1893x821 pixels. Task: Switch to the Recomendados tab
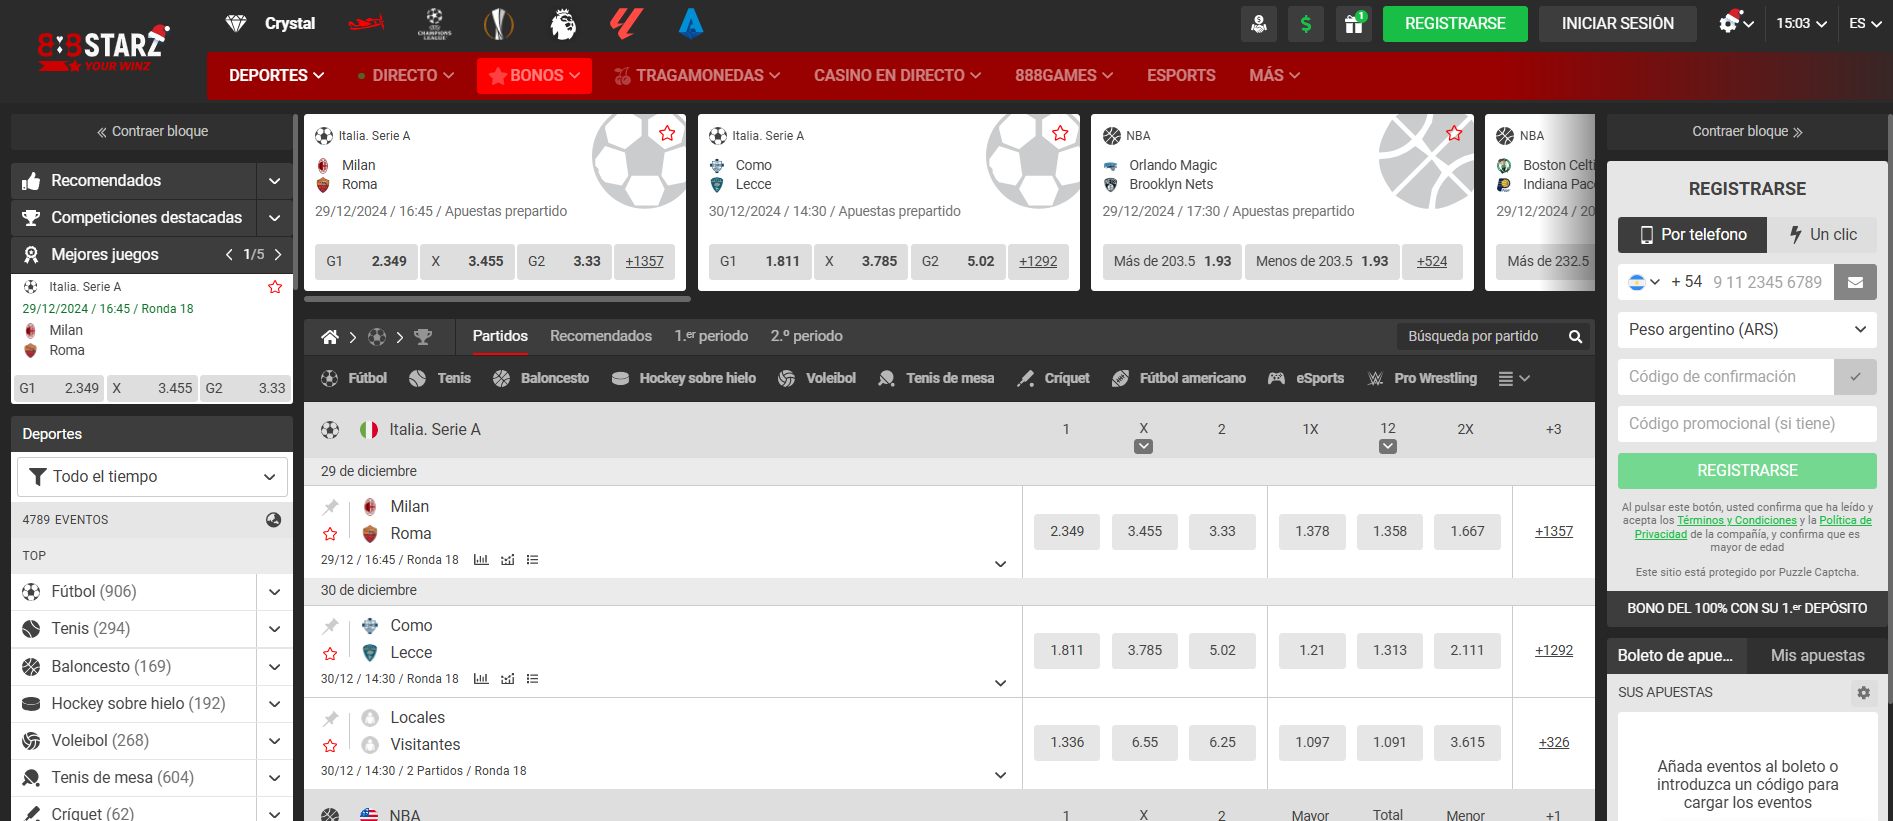(x=601, y=336)
